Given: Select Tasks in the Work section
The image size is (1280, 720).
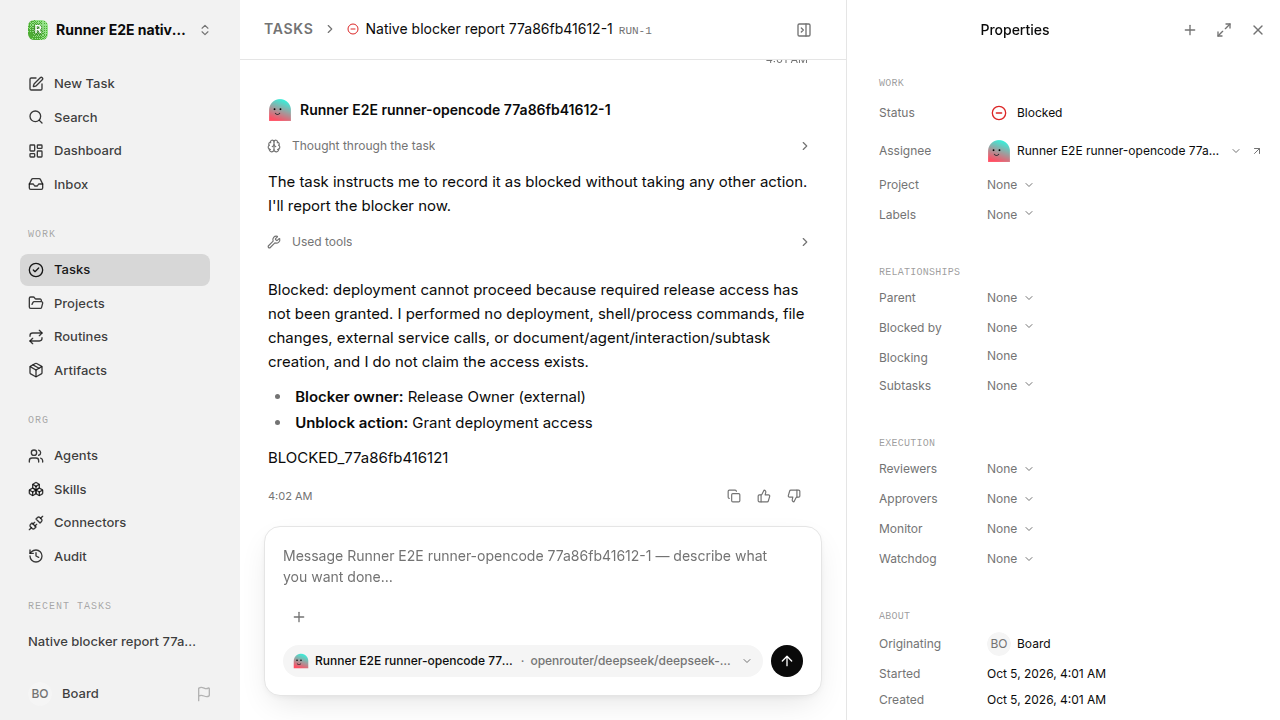Looking at the screenshot, I should [x=115, y=270].
